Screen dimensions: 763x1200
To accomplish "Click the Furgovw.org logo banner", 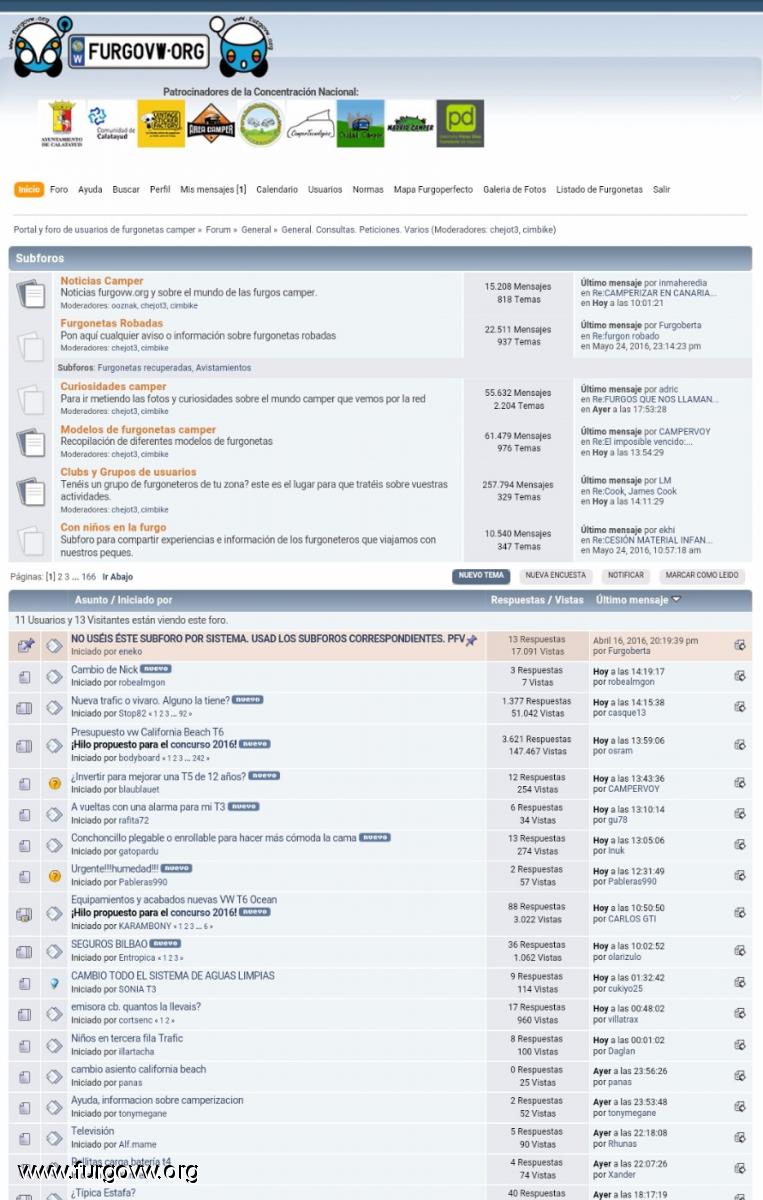I will coord(140,46).
